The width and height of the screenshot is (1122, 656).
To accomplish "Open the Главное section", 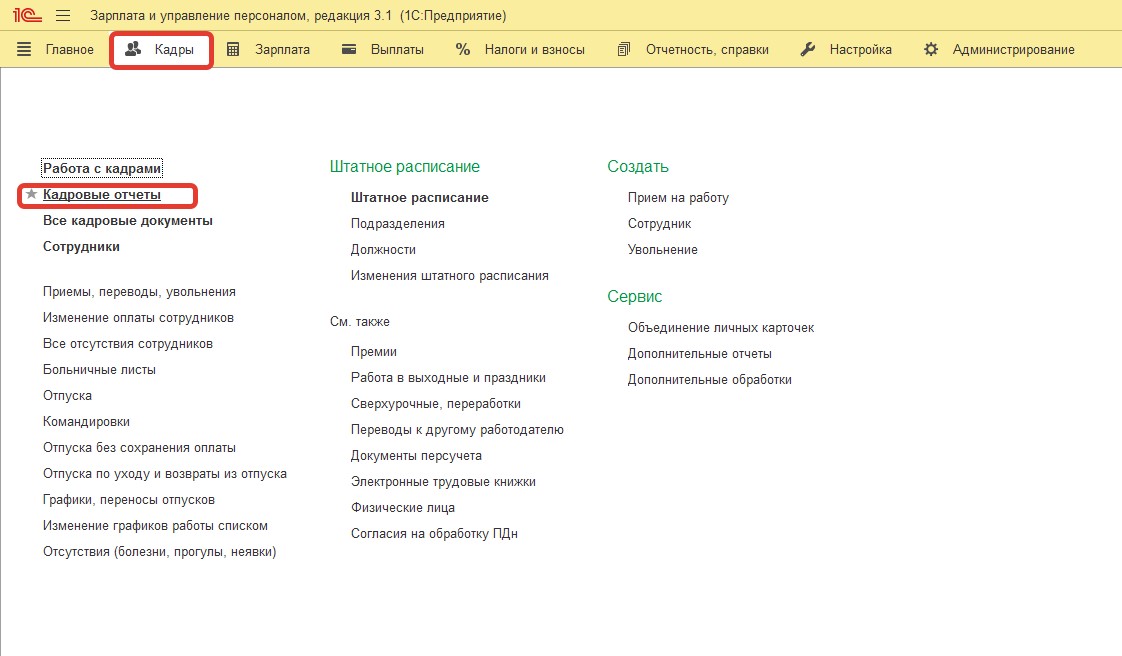I will [x=69, y=49].
